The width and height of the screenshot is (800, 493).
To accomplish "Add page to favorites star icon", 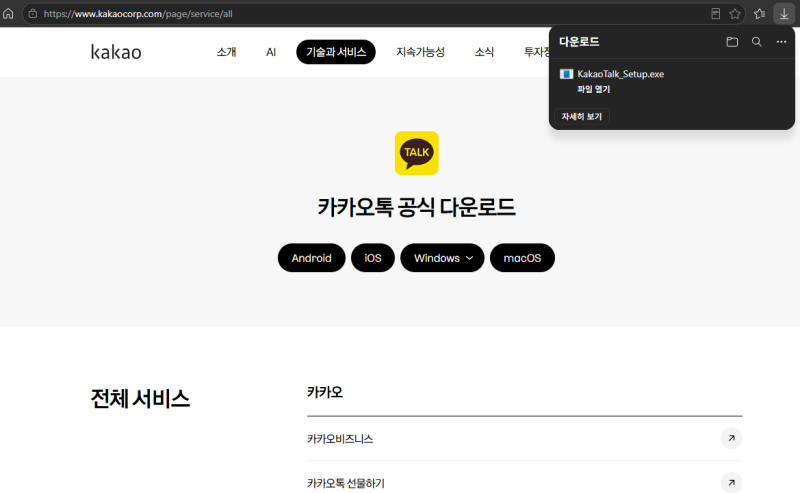I will [x=735, y=14].
